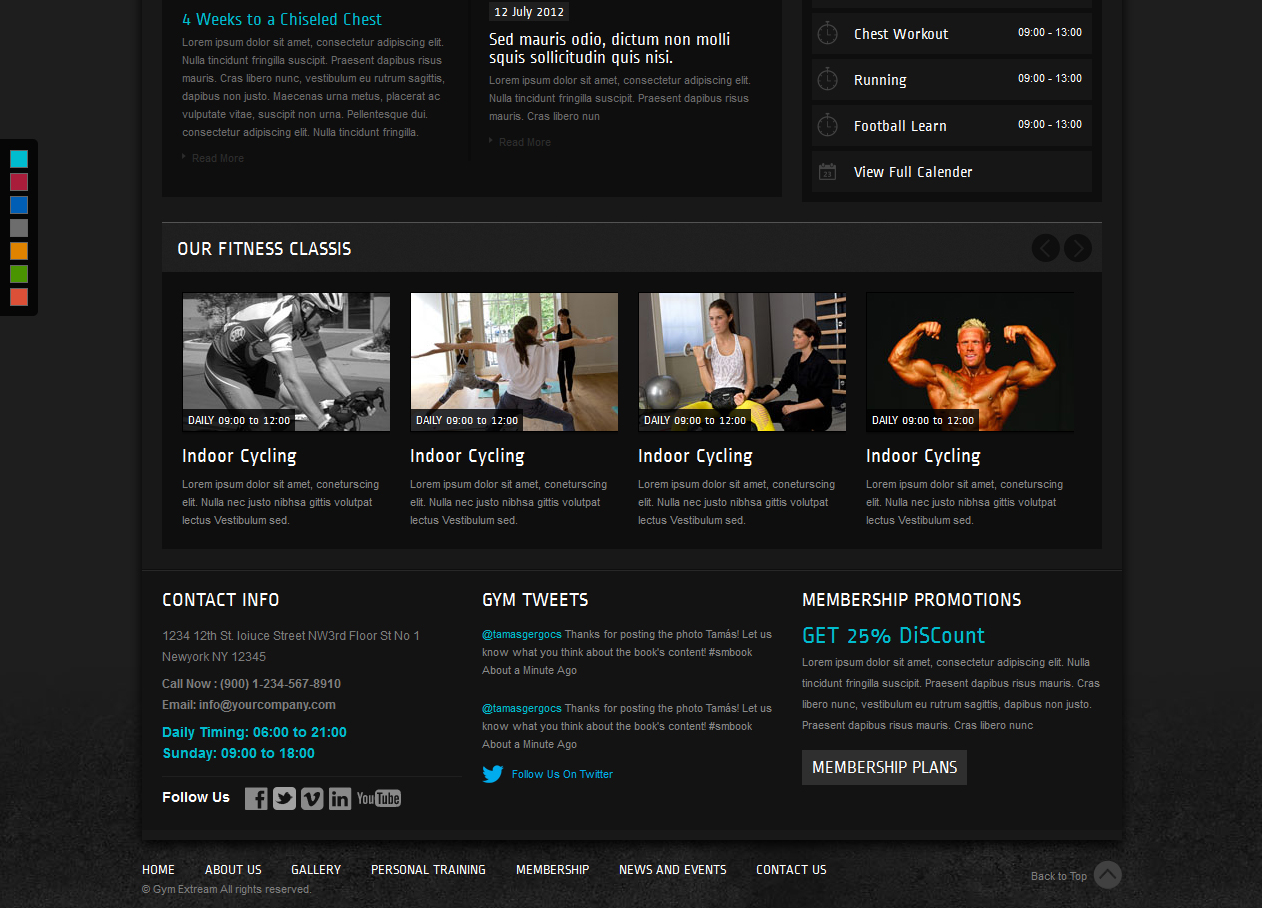The image size is (1262, 908).
Task: Pick the green theme color swatch
Action: (x=19, y=274)
